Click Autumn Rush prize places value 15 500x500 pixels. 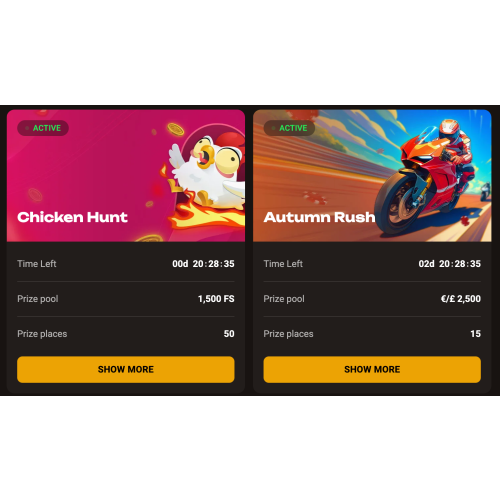click(476, 334)
